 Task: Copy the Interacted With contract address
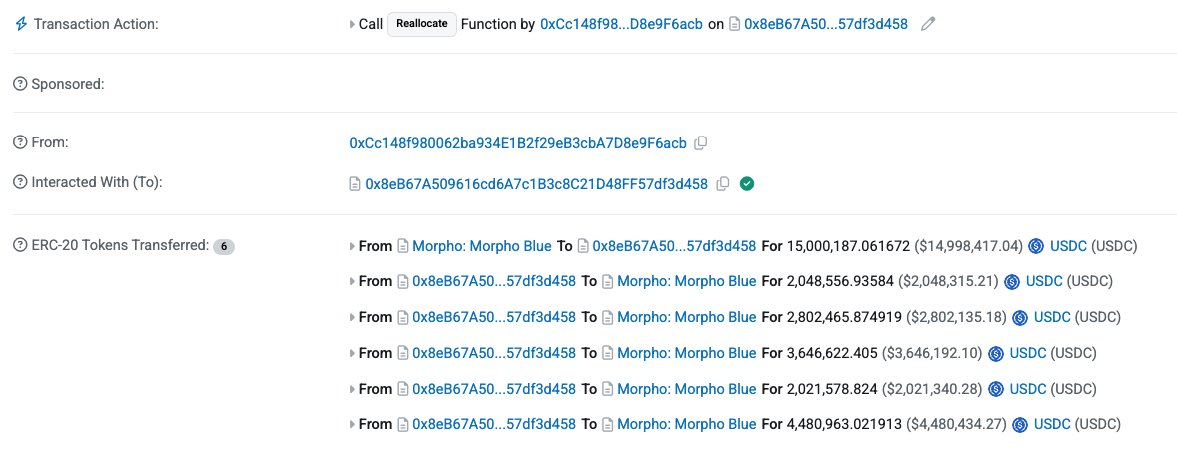[x=723, y=184]
